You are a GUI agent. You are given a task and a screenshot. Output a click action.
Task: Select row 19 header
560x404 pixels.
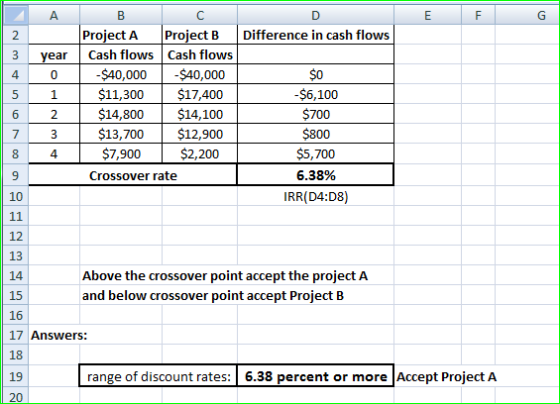15,376
